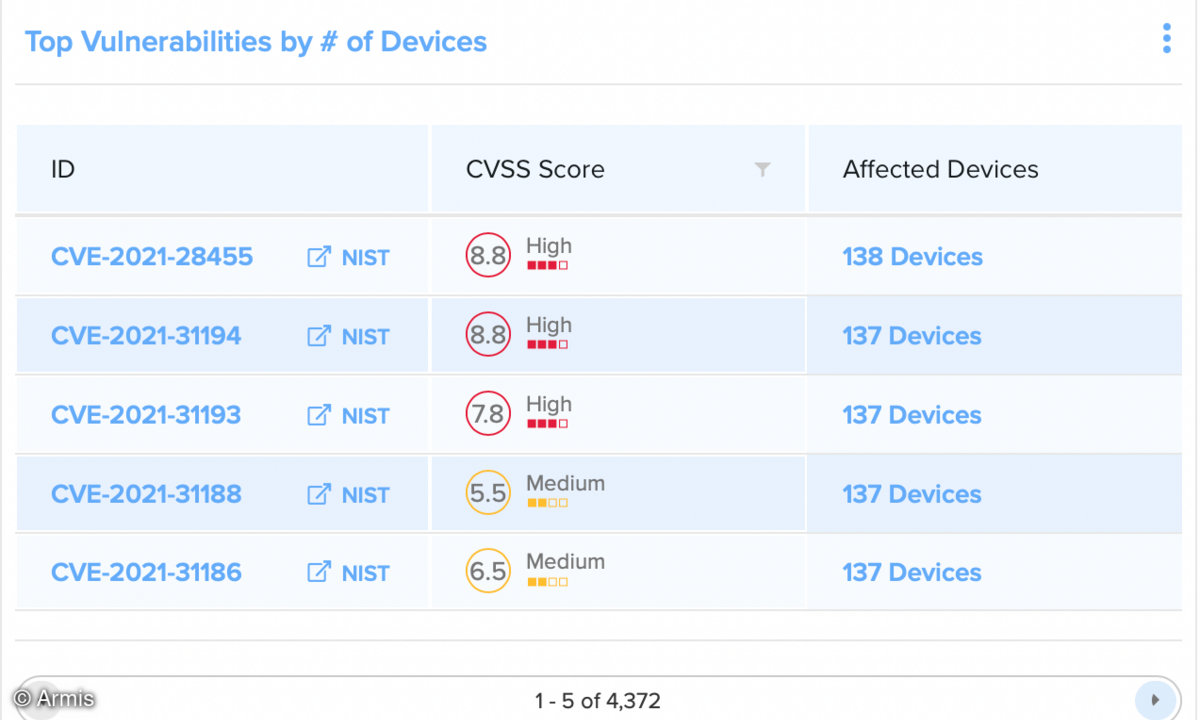This screenshot has height=720, width=1200.
Task: View the 138 Devices affected list
Action: coord(913,257)
